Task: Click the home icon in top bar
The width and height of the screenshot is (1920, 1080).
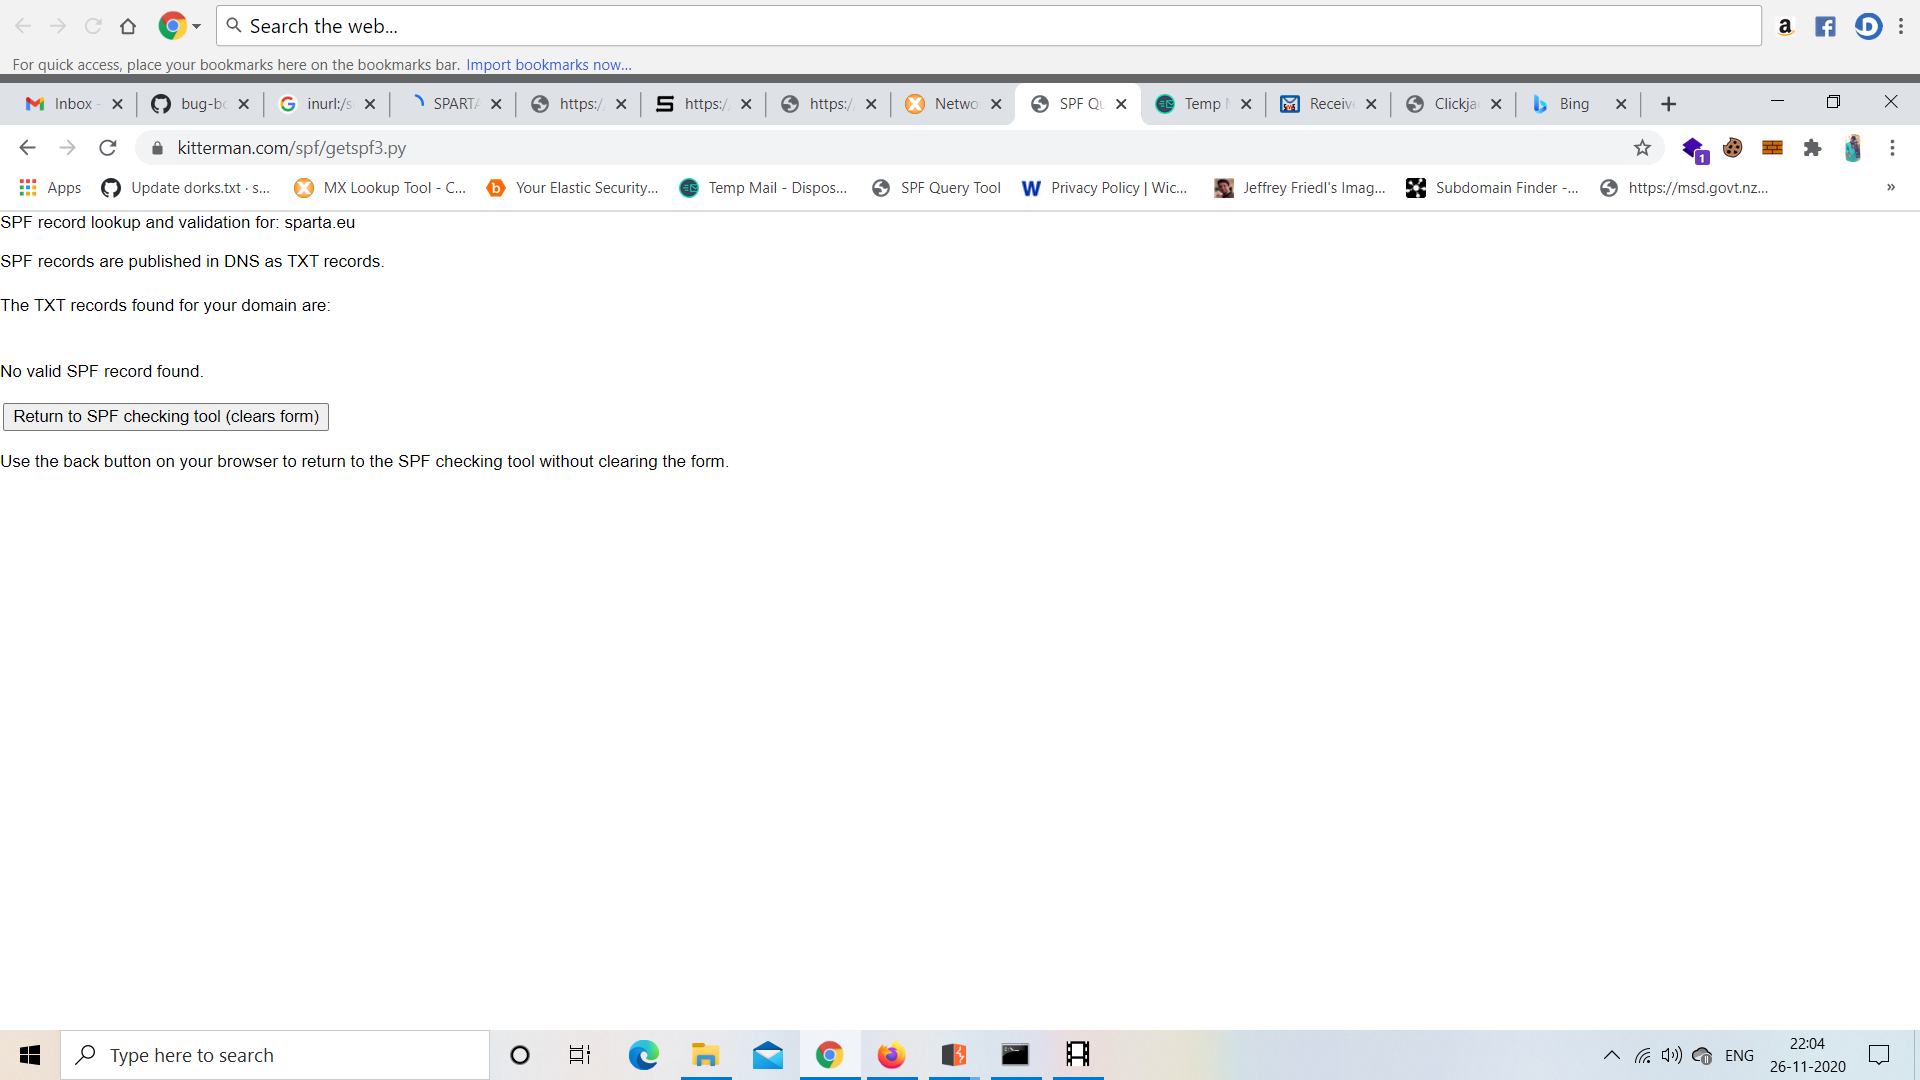Action: [128, 27]
